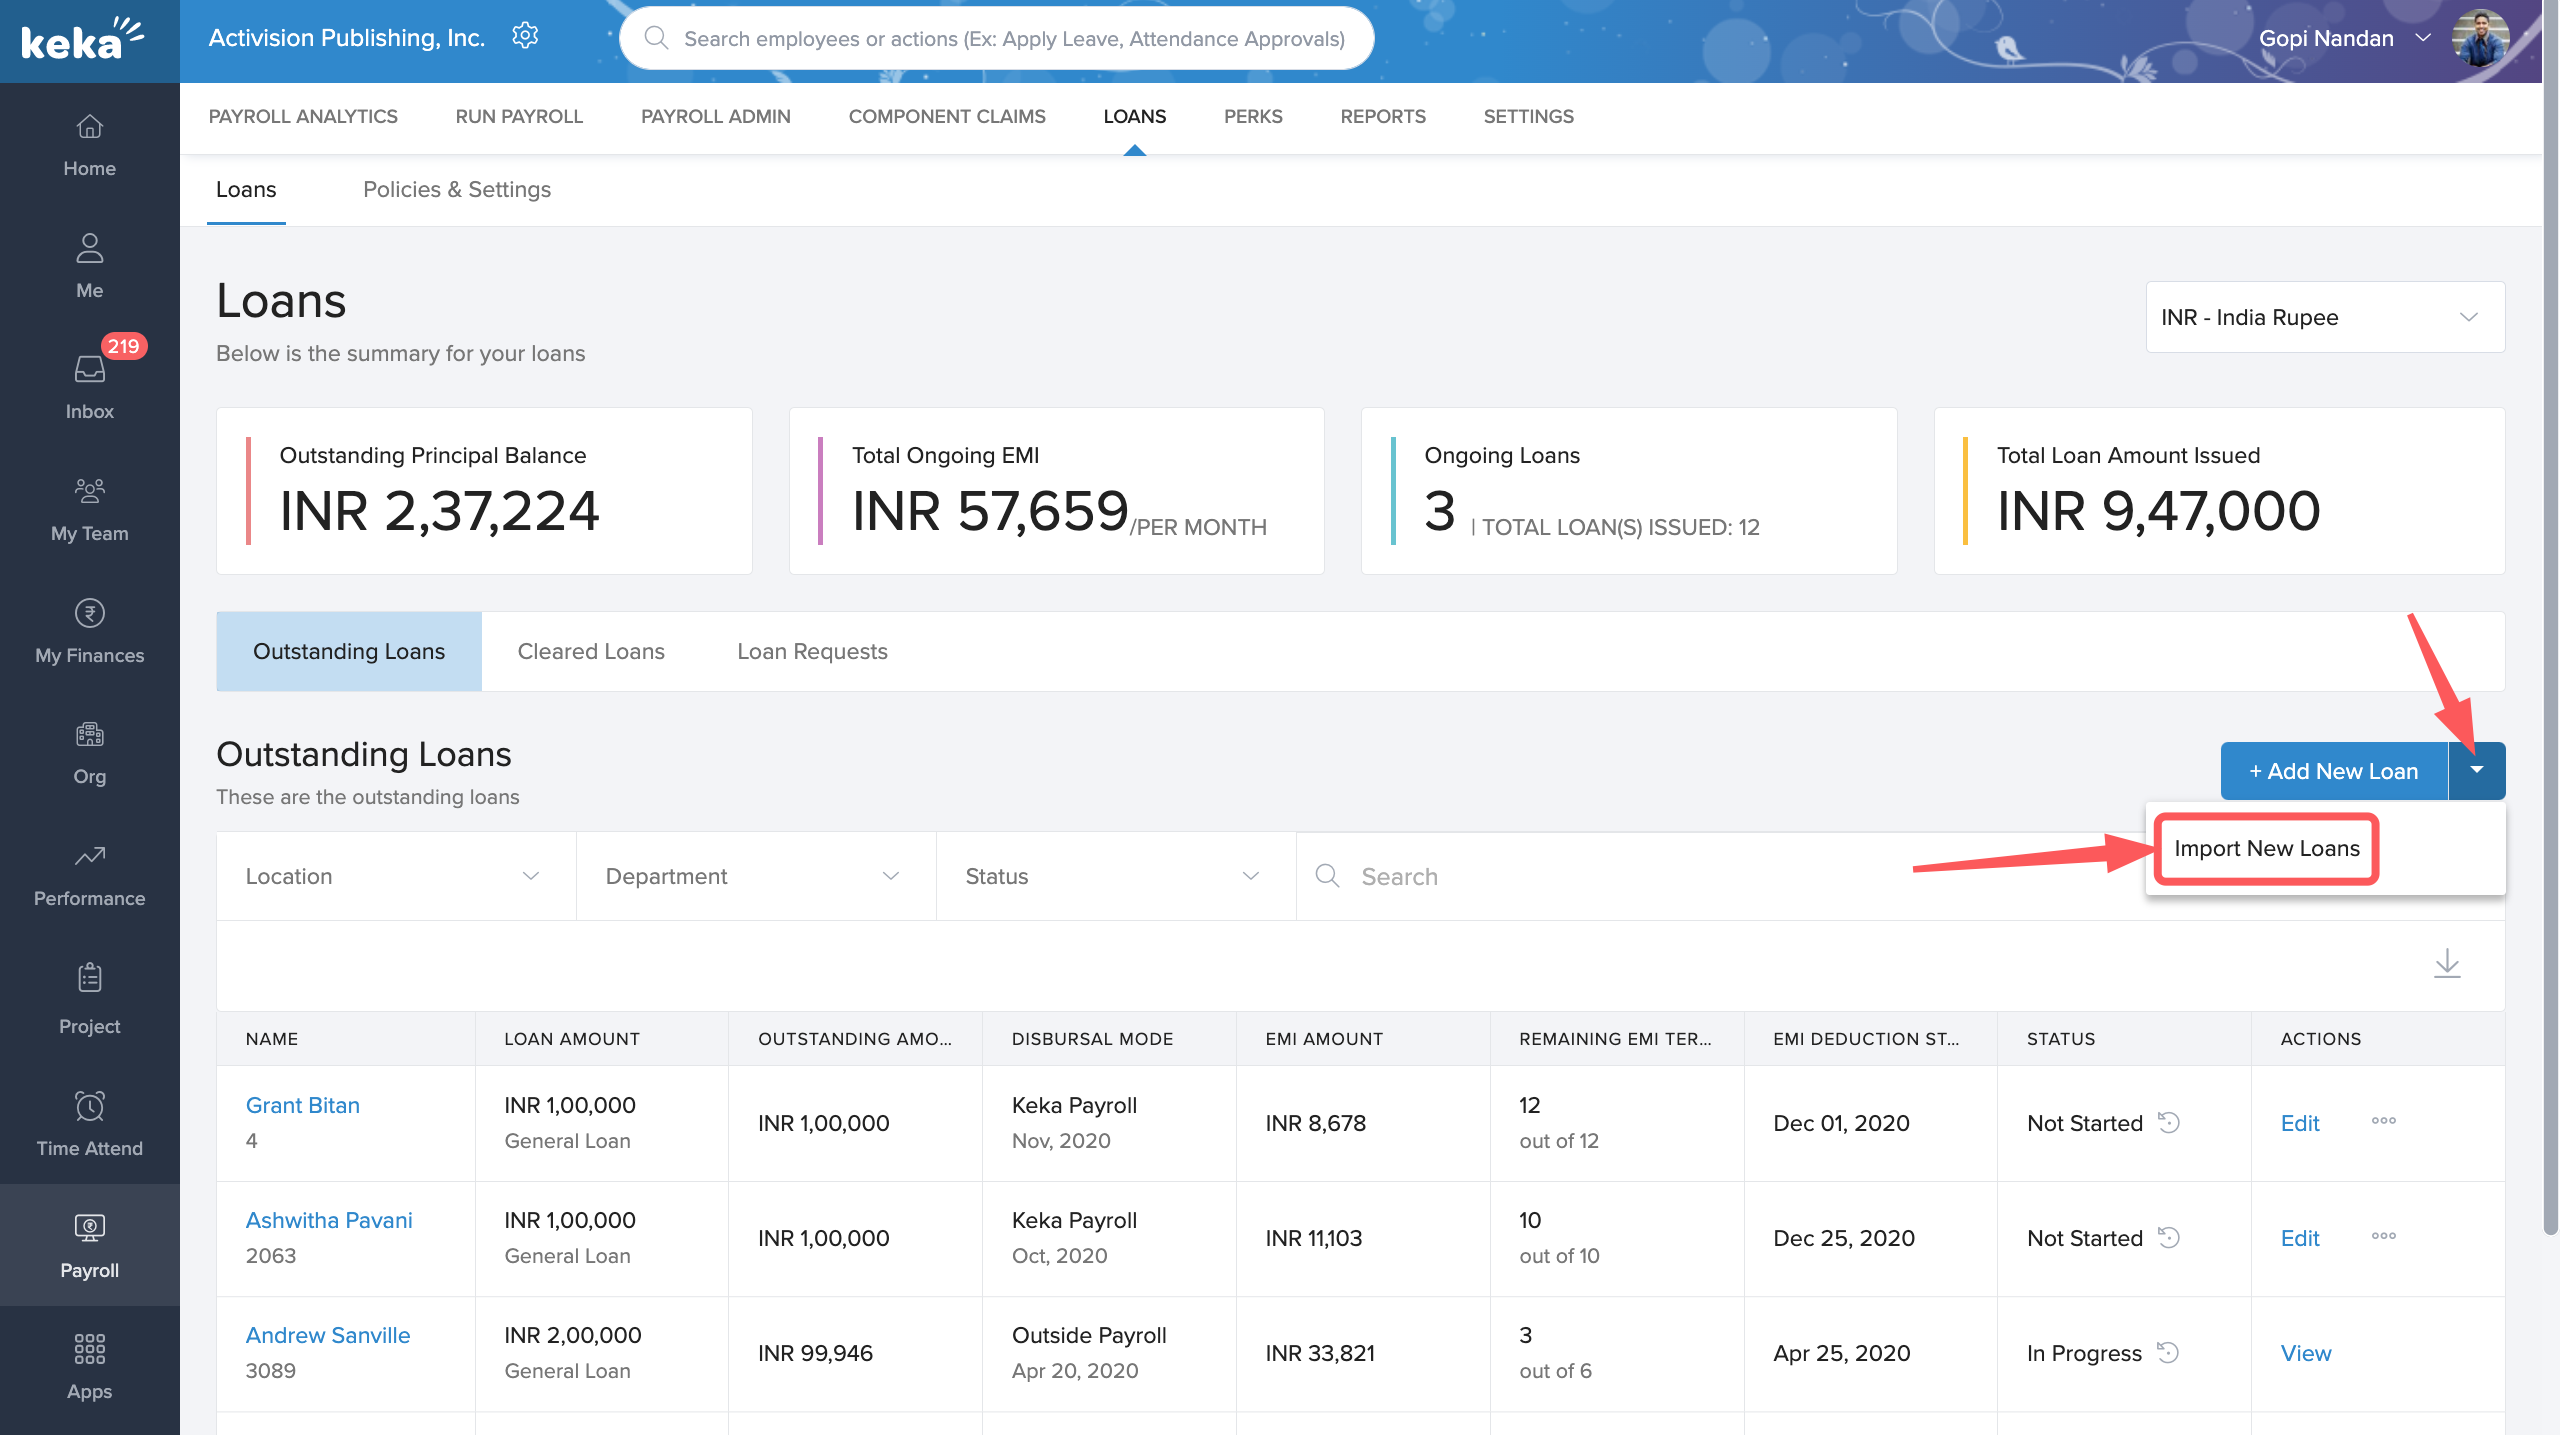The width and height of the screenshot is (2560, 1435).
Task: Open the Org building icon
Action: coord(89,735)
